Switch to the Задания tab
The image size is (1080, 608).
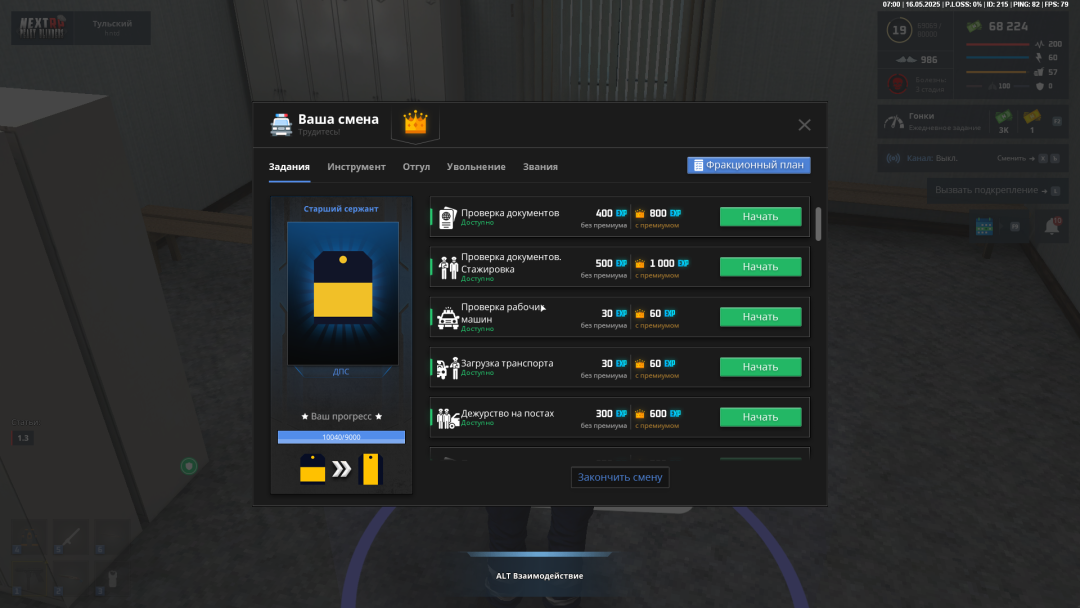pos(289,167)
